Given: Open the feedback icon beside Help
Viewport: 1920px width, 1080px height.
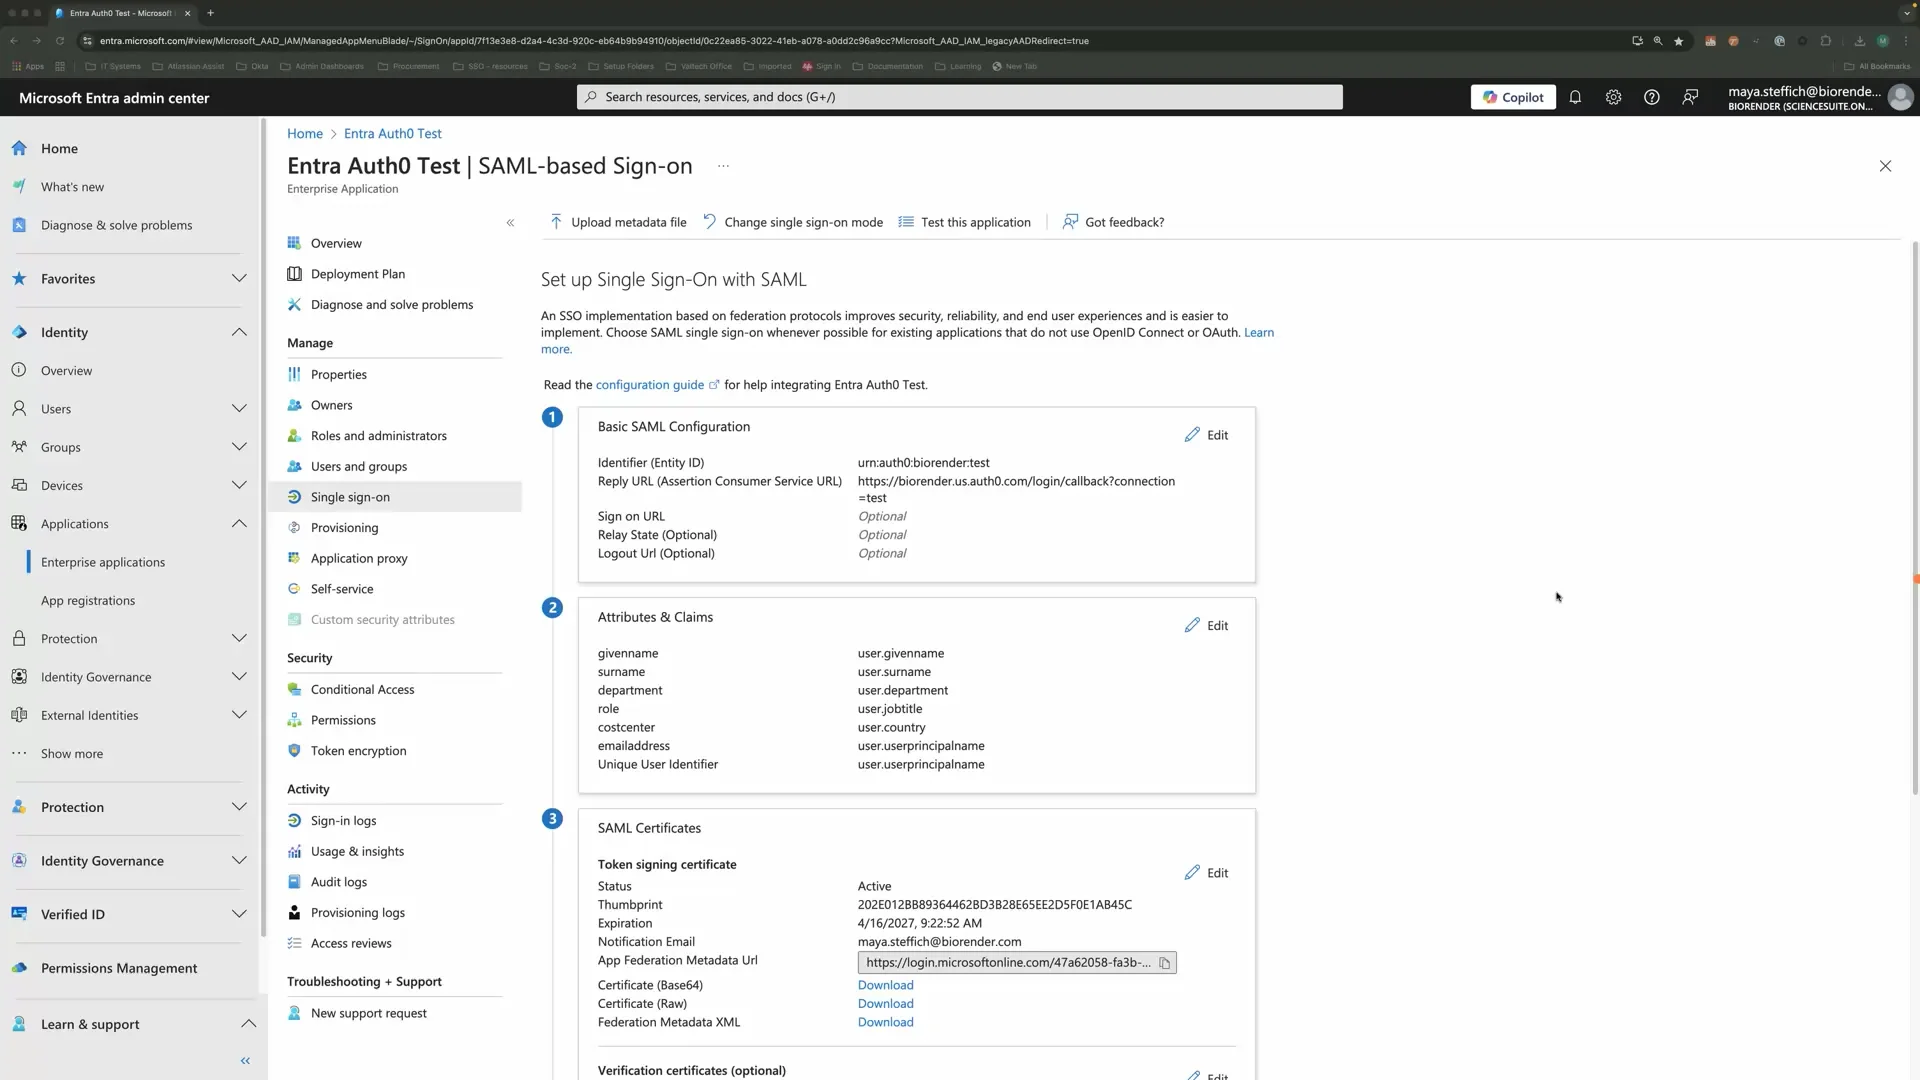Looking at the screenshot, I should [1689, 97].
